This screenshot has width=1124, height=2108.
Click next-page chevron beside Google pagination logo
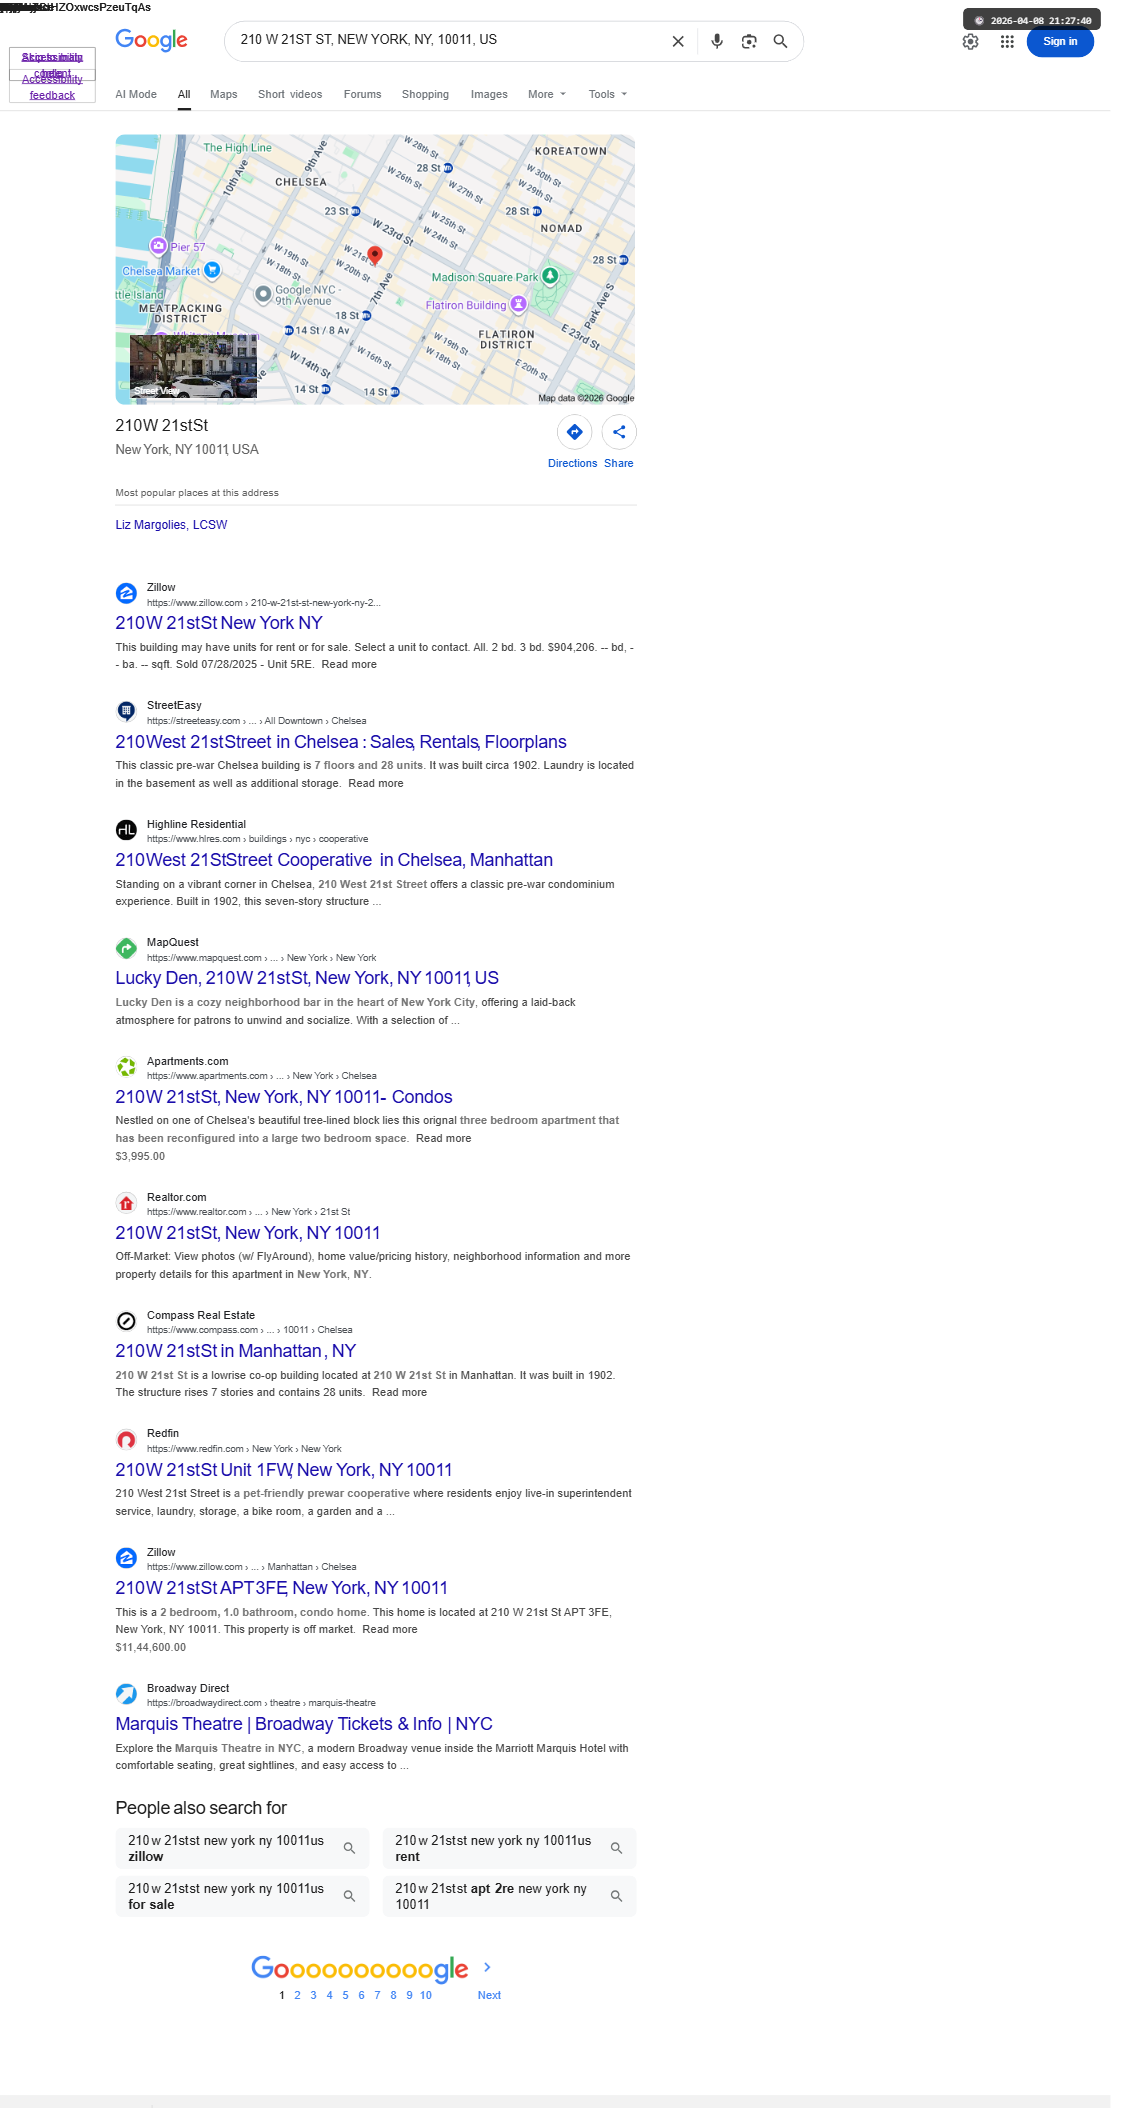tap(487, 1967)
